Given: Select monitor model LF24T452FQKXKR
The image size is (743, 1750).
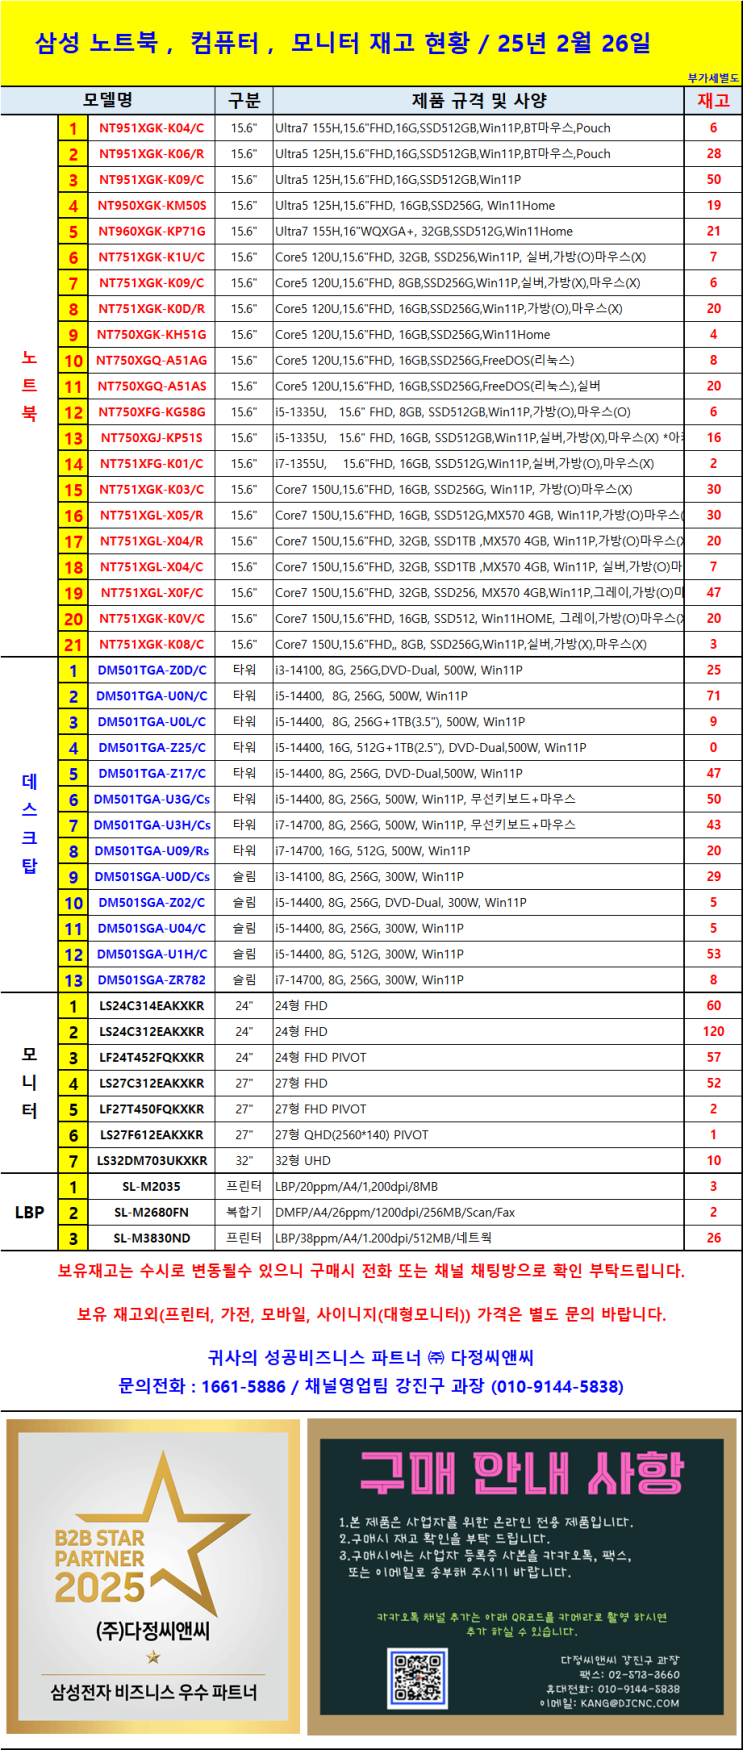Looking at the screenshot, I should [x=151, y=1058].
